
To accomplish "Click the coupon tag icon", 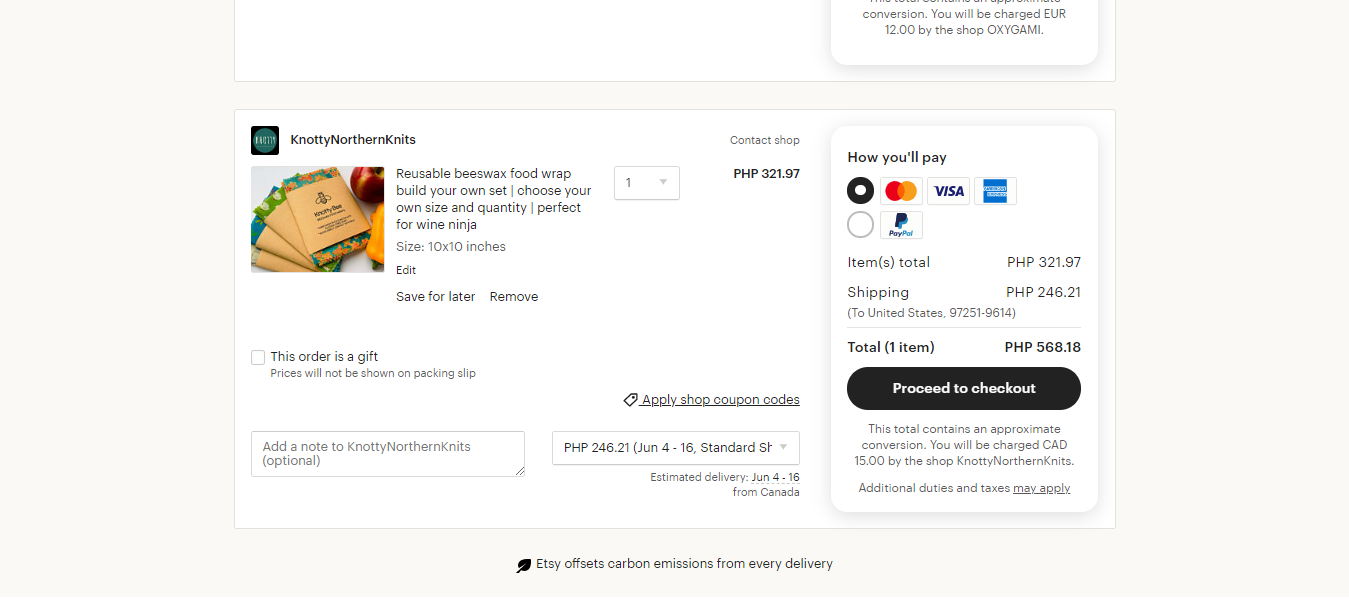I will [630, 400].
